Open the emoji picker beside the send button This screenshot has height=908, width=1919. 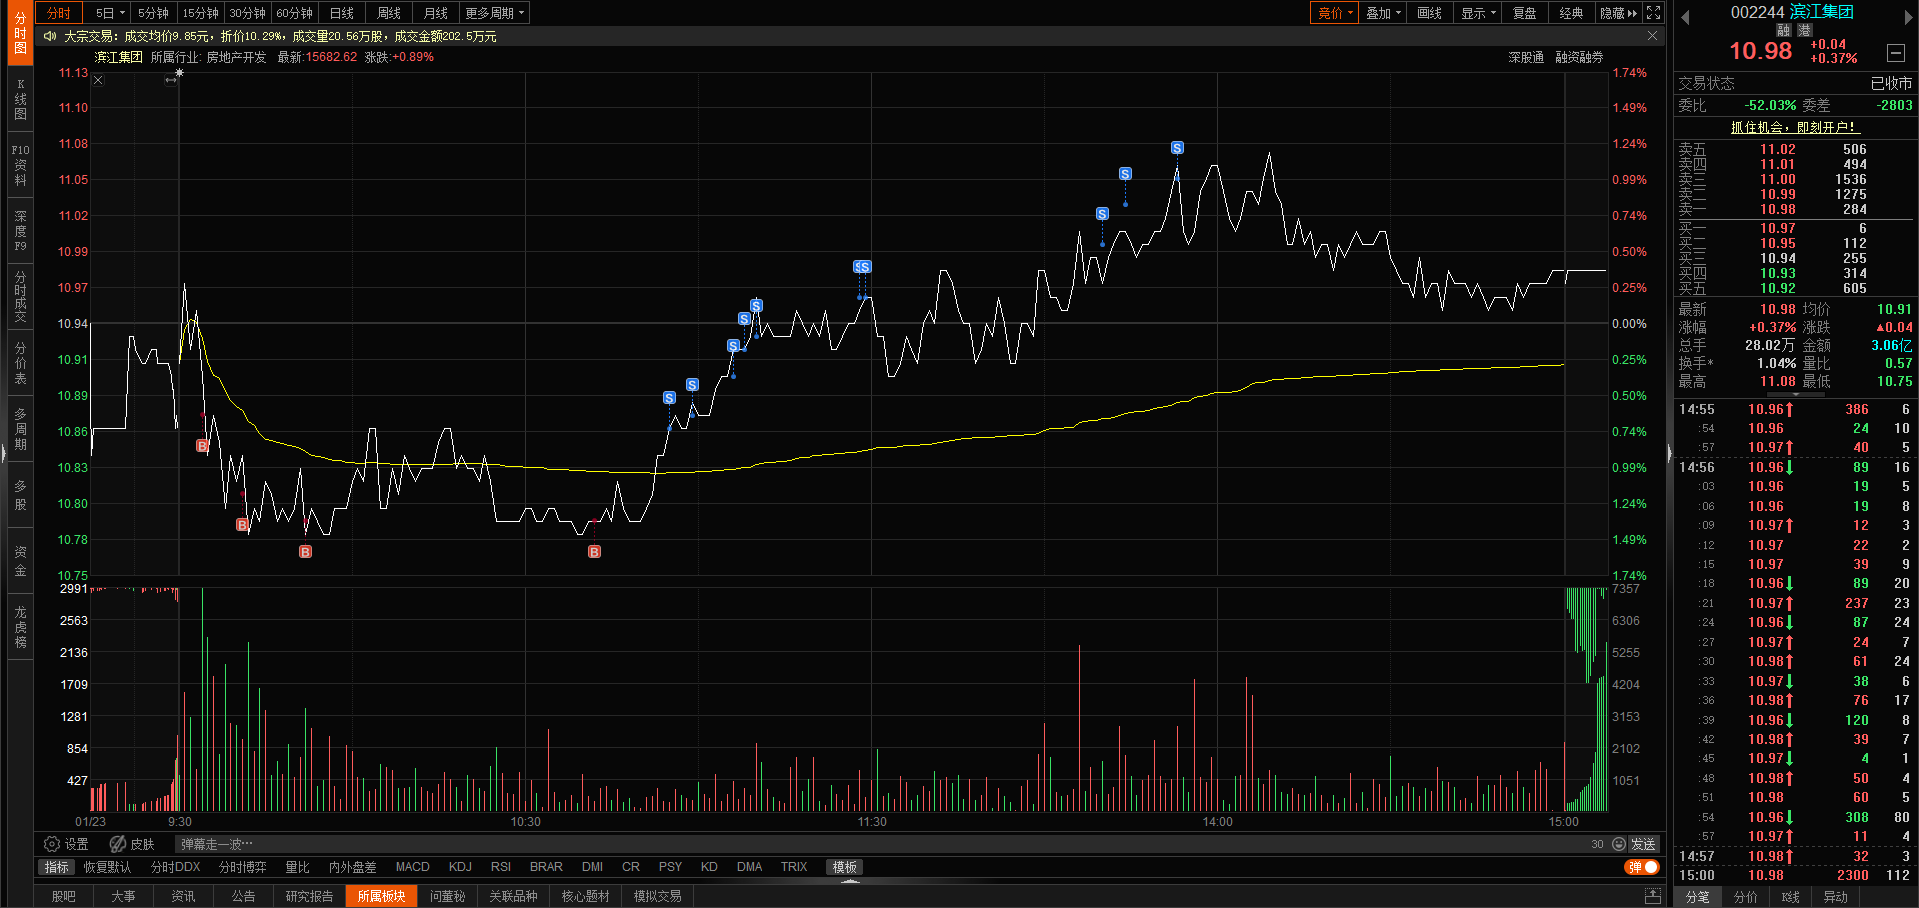[x=1619, y=844]
